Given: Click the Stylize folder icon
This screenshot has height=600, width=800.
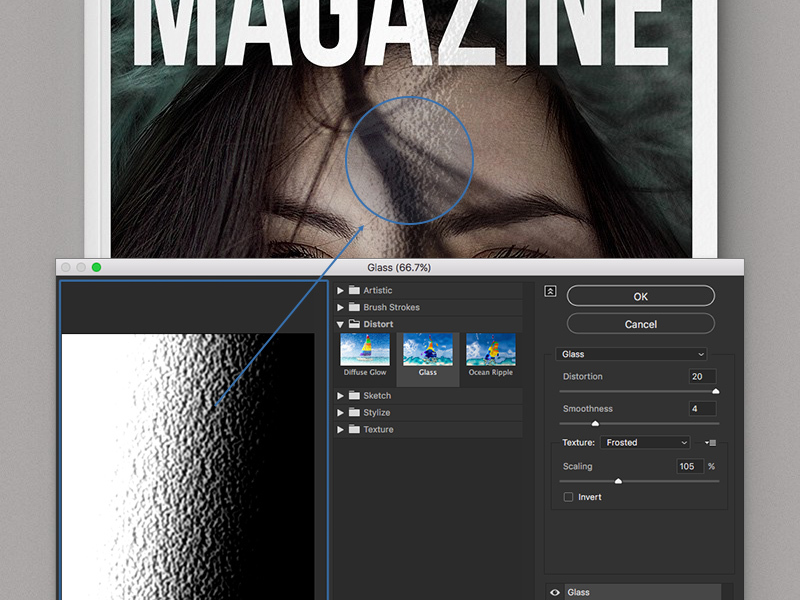Looking at the screenshot, I should coord(354,413).
